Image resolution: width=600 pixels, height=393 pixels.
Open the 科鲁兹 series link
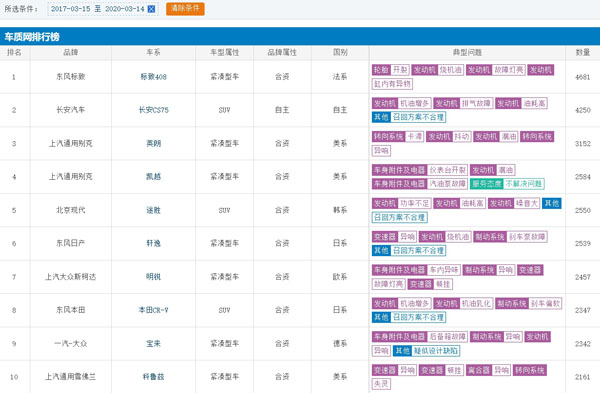click(x=153, y=377)
